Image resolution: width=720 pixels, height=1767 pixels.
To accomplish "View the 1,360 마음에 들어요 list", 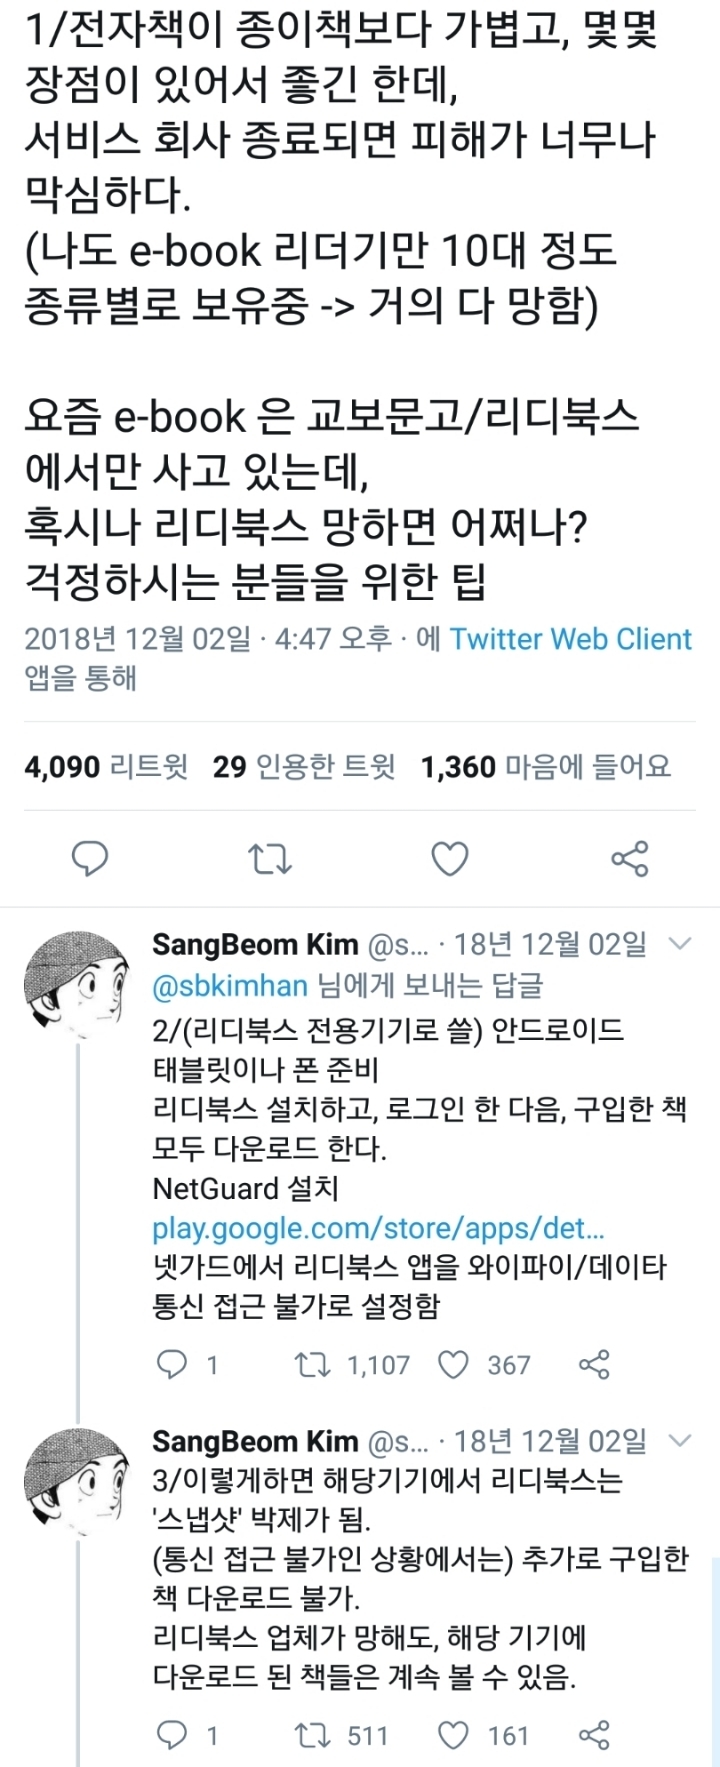I will (546, 767).
